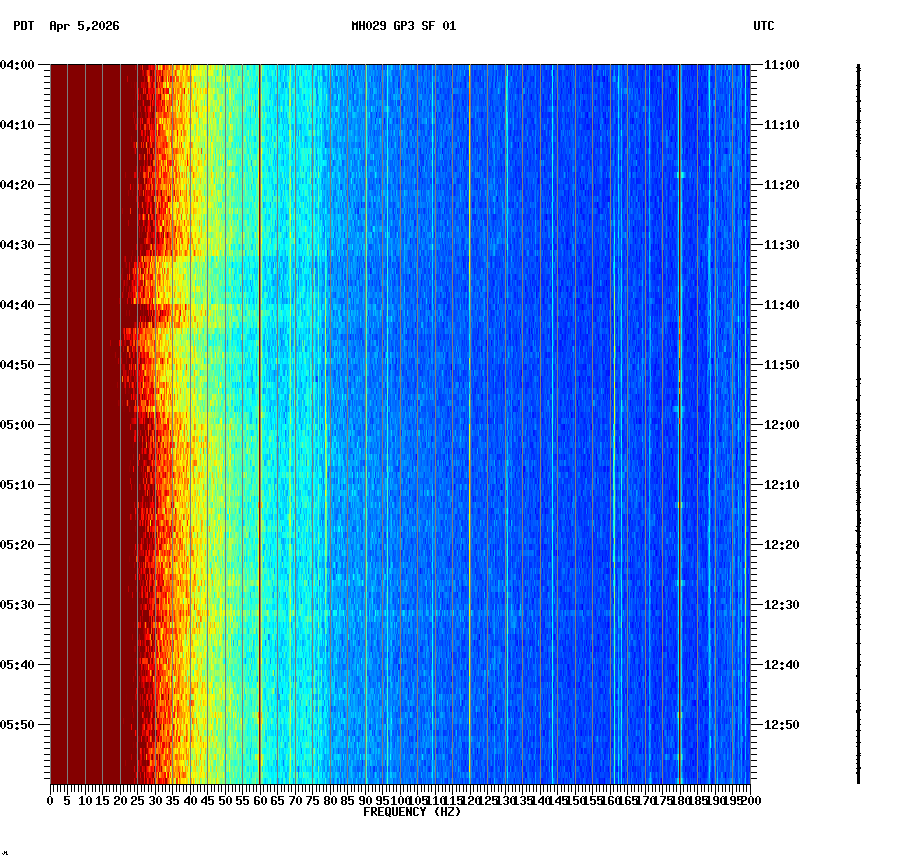The width and height of the screenshot is (902, 864).
Task: Click the 100 Hz frequency tick mark
Action: coord(399,789)
